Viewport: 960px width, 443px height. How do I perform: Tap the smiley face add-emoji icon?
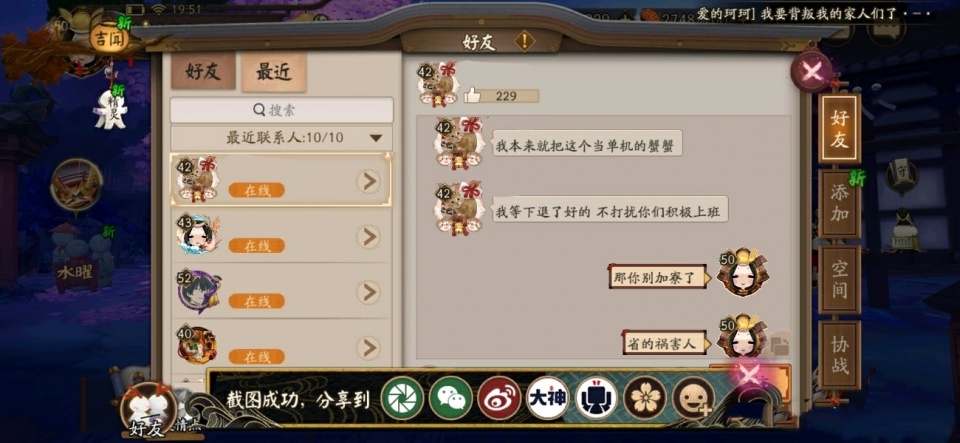(694, 398)
